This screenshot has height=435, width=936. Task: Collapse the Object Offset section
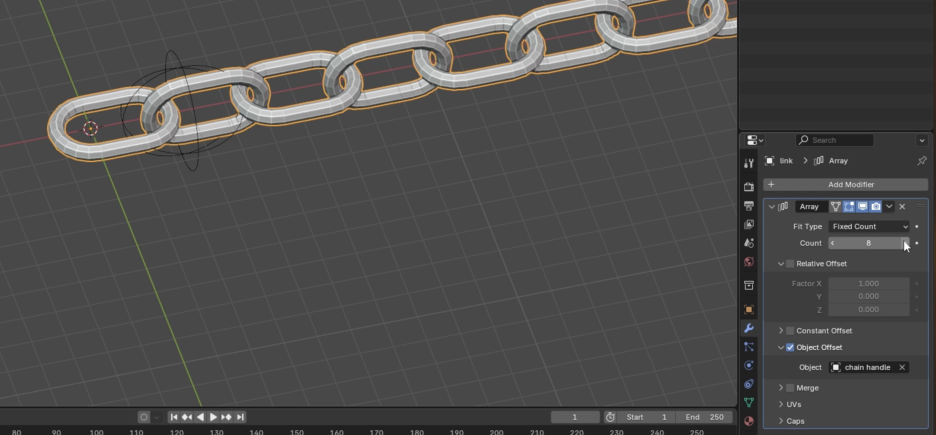point(781,347)
